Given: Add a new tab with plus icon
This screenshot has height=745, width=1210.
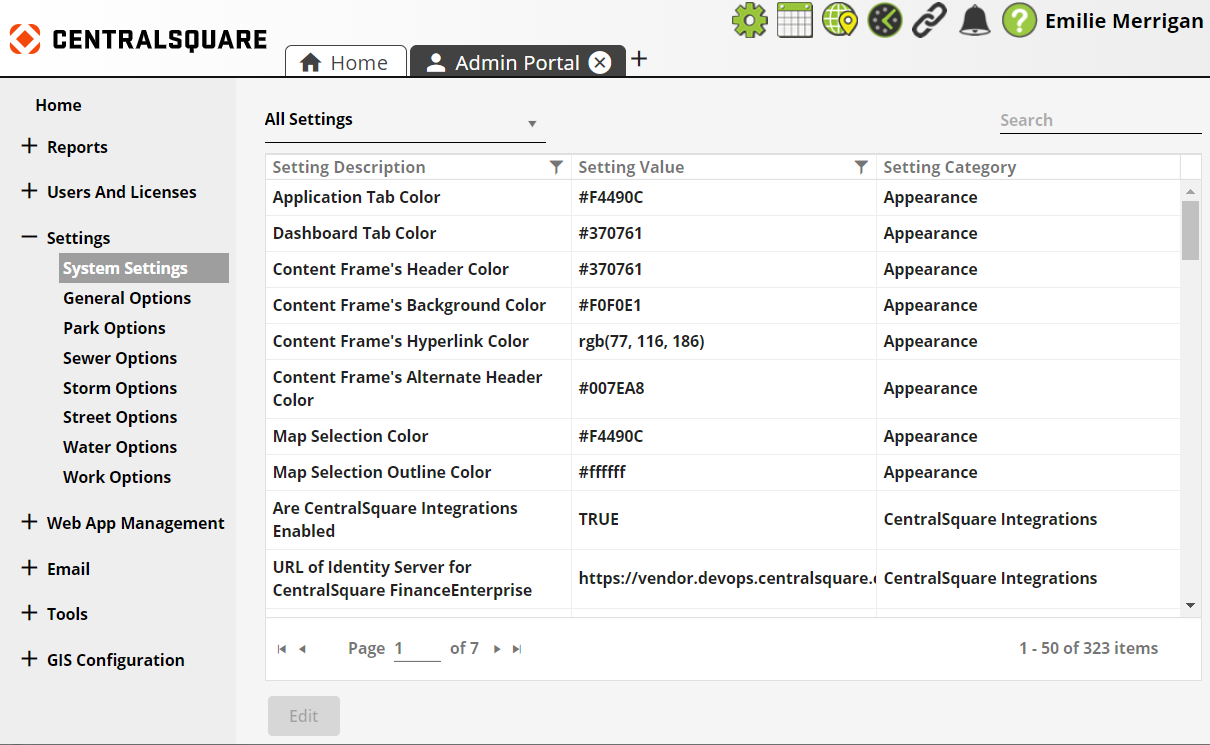Looking at the screenshot, I should tap(639, 59).
